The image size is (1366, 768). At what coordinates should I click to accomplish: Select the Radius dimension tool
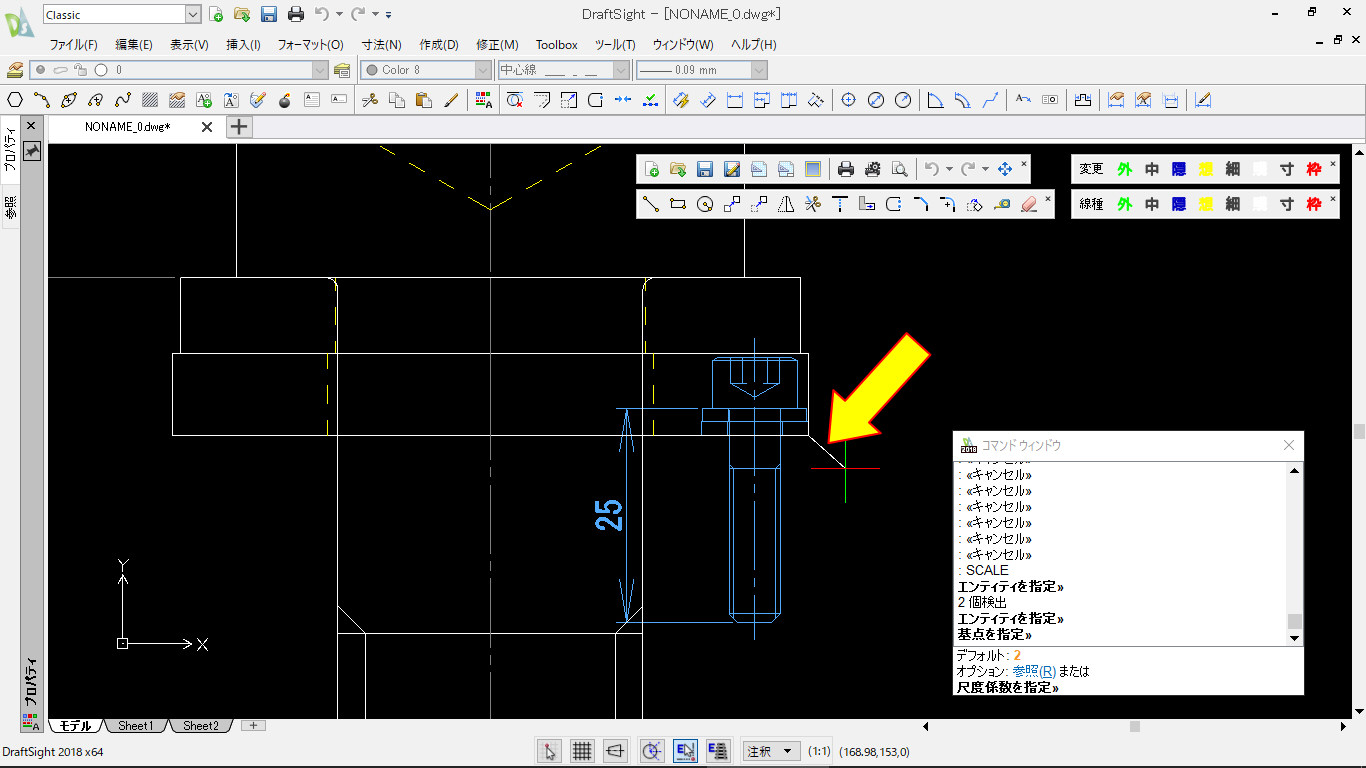[x=903, y=100]
